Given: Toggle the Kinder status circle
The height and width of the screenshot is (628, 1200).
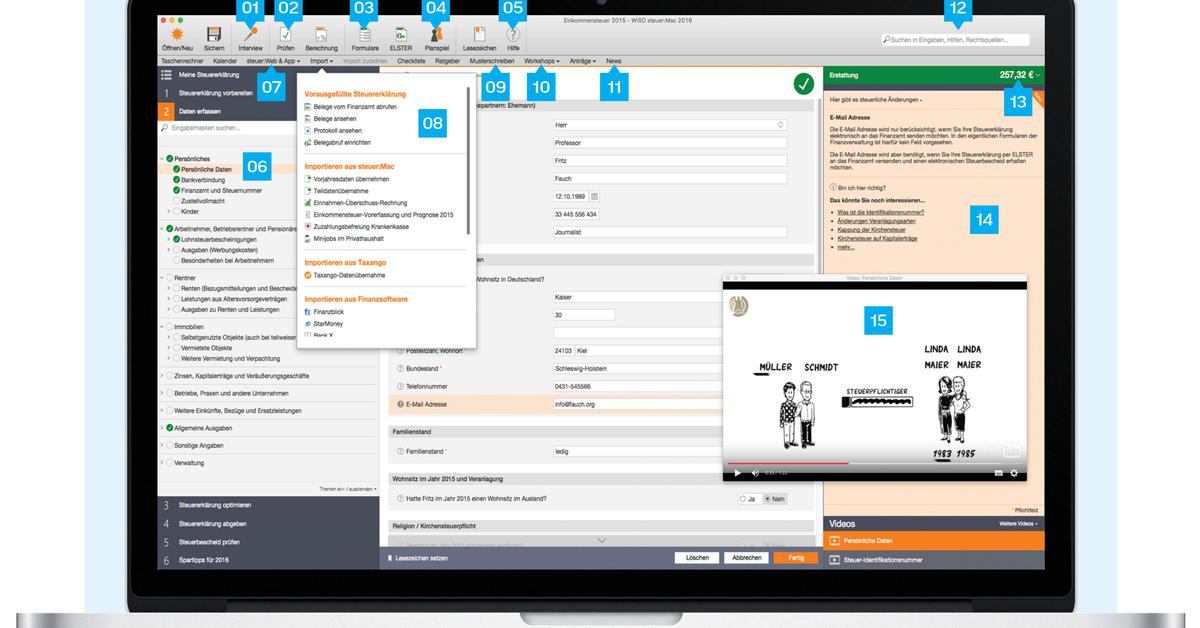Looking at the screenshot, I should coord(176,212).
